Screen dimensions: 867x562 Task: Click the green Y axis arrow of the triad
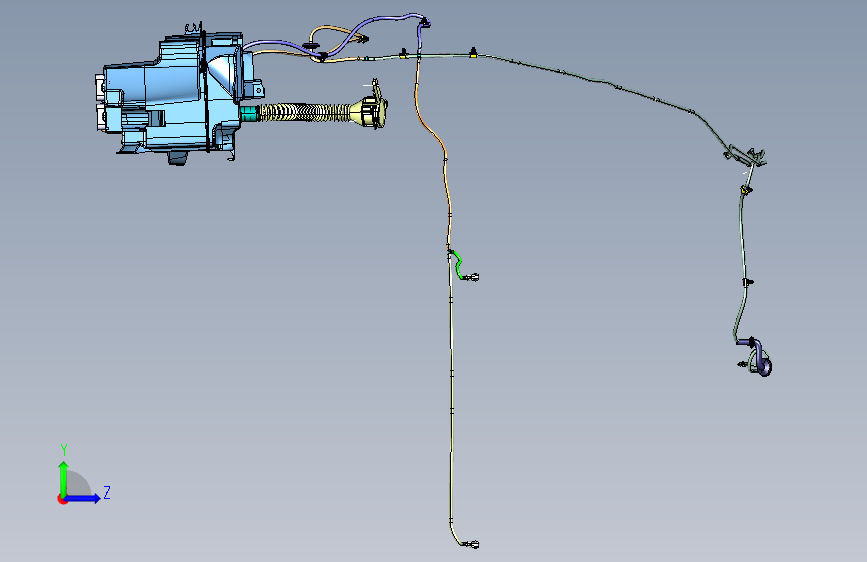click(64, 478)
